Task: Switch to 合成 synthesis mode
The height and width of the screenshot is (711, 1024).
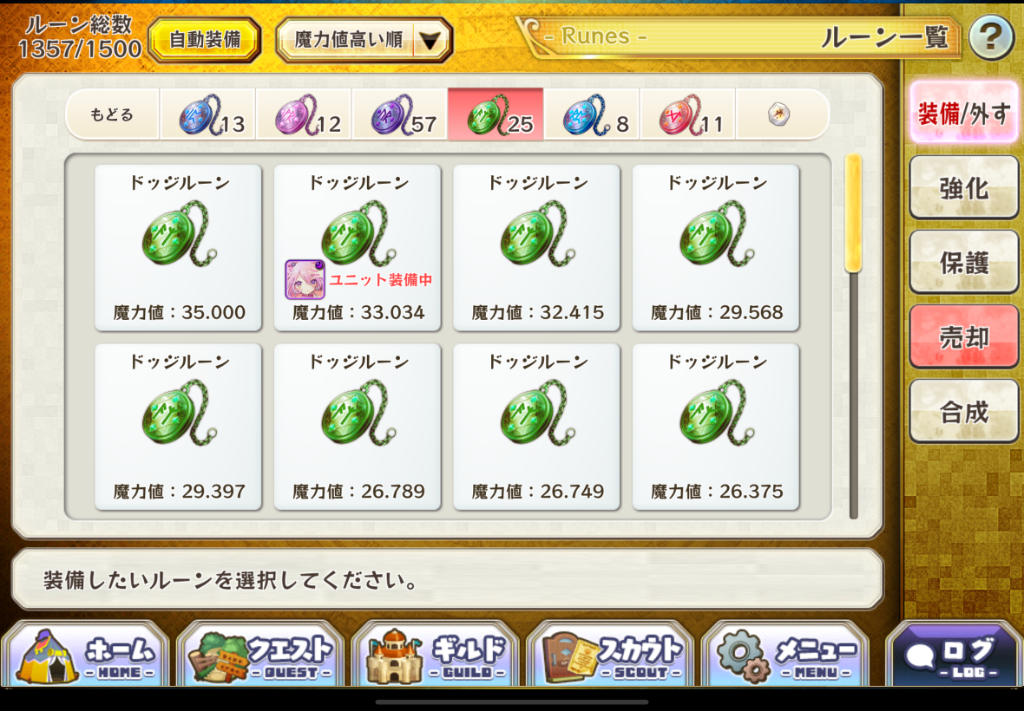Action: pos(963,412)
